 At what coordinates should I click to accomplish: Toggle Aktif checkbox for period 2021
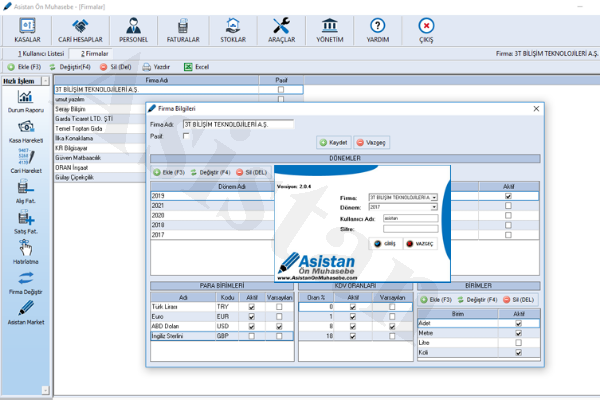tap(508, 206)
